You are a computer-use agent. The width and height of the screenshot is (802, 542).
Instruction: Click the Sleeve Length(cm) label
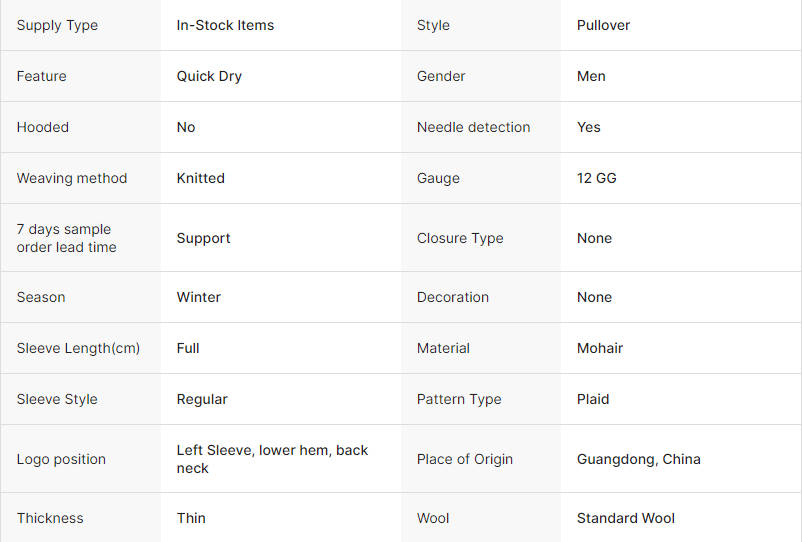[78, 348]
